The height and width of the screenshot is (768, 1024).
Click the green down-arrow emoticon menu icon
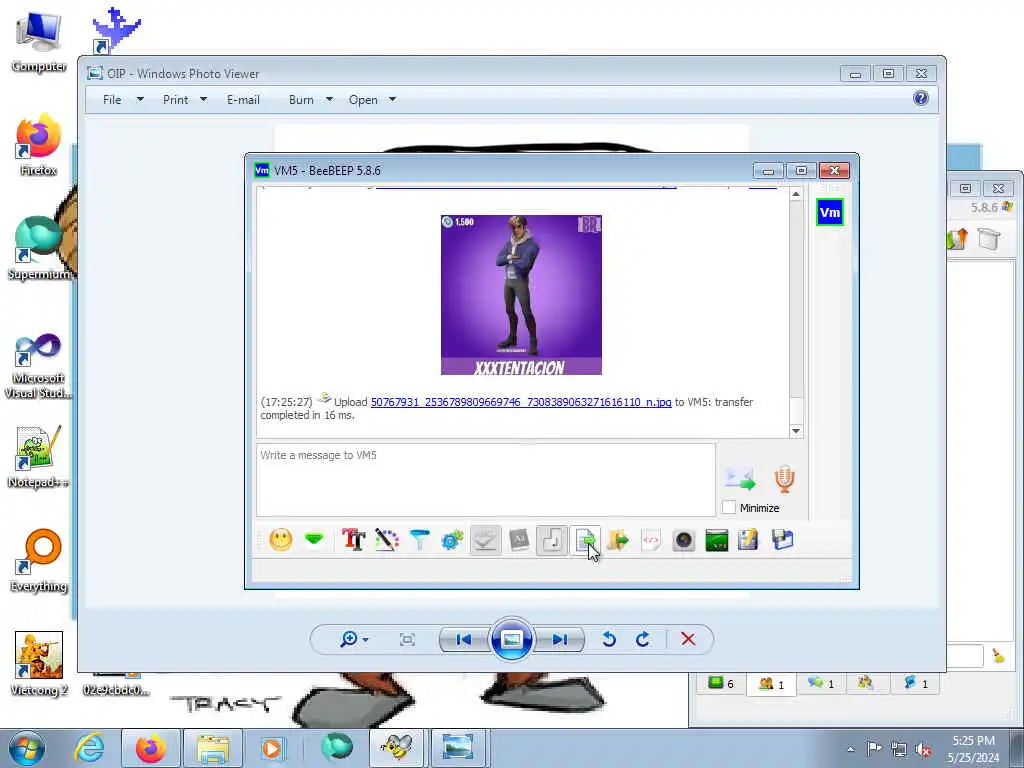click(314, 539)
